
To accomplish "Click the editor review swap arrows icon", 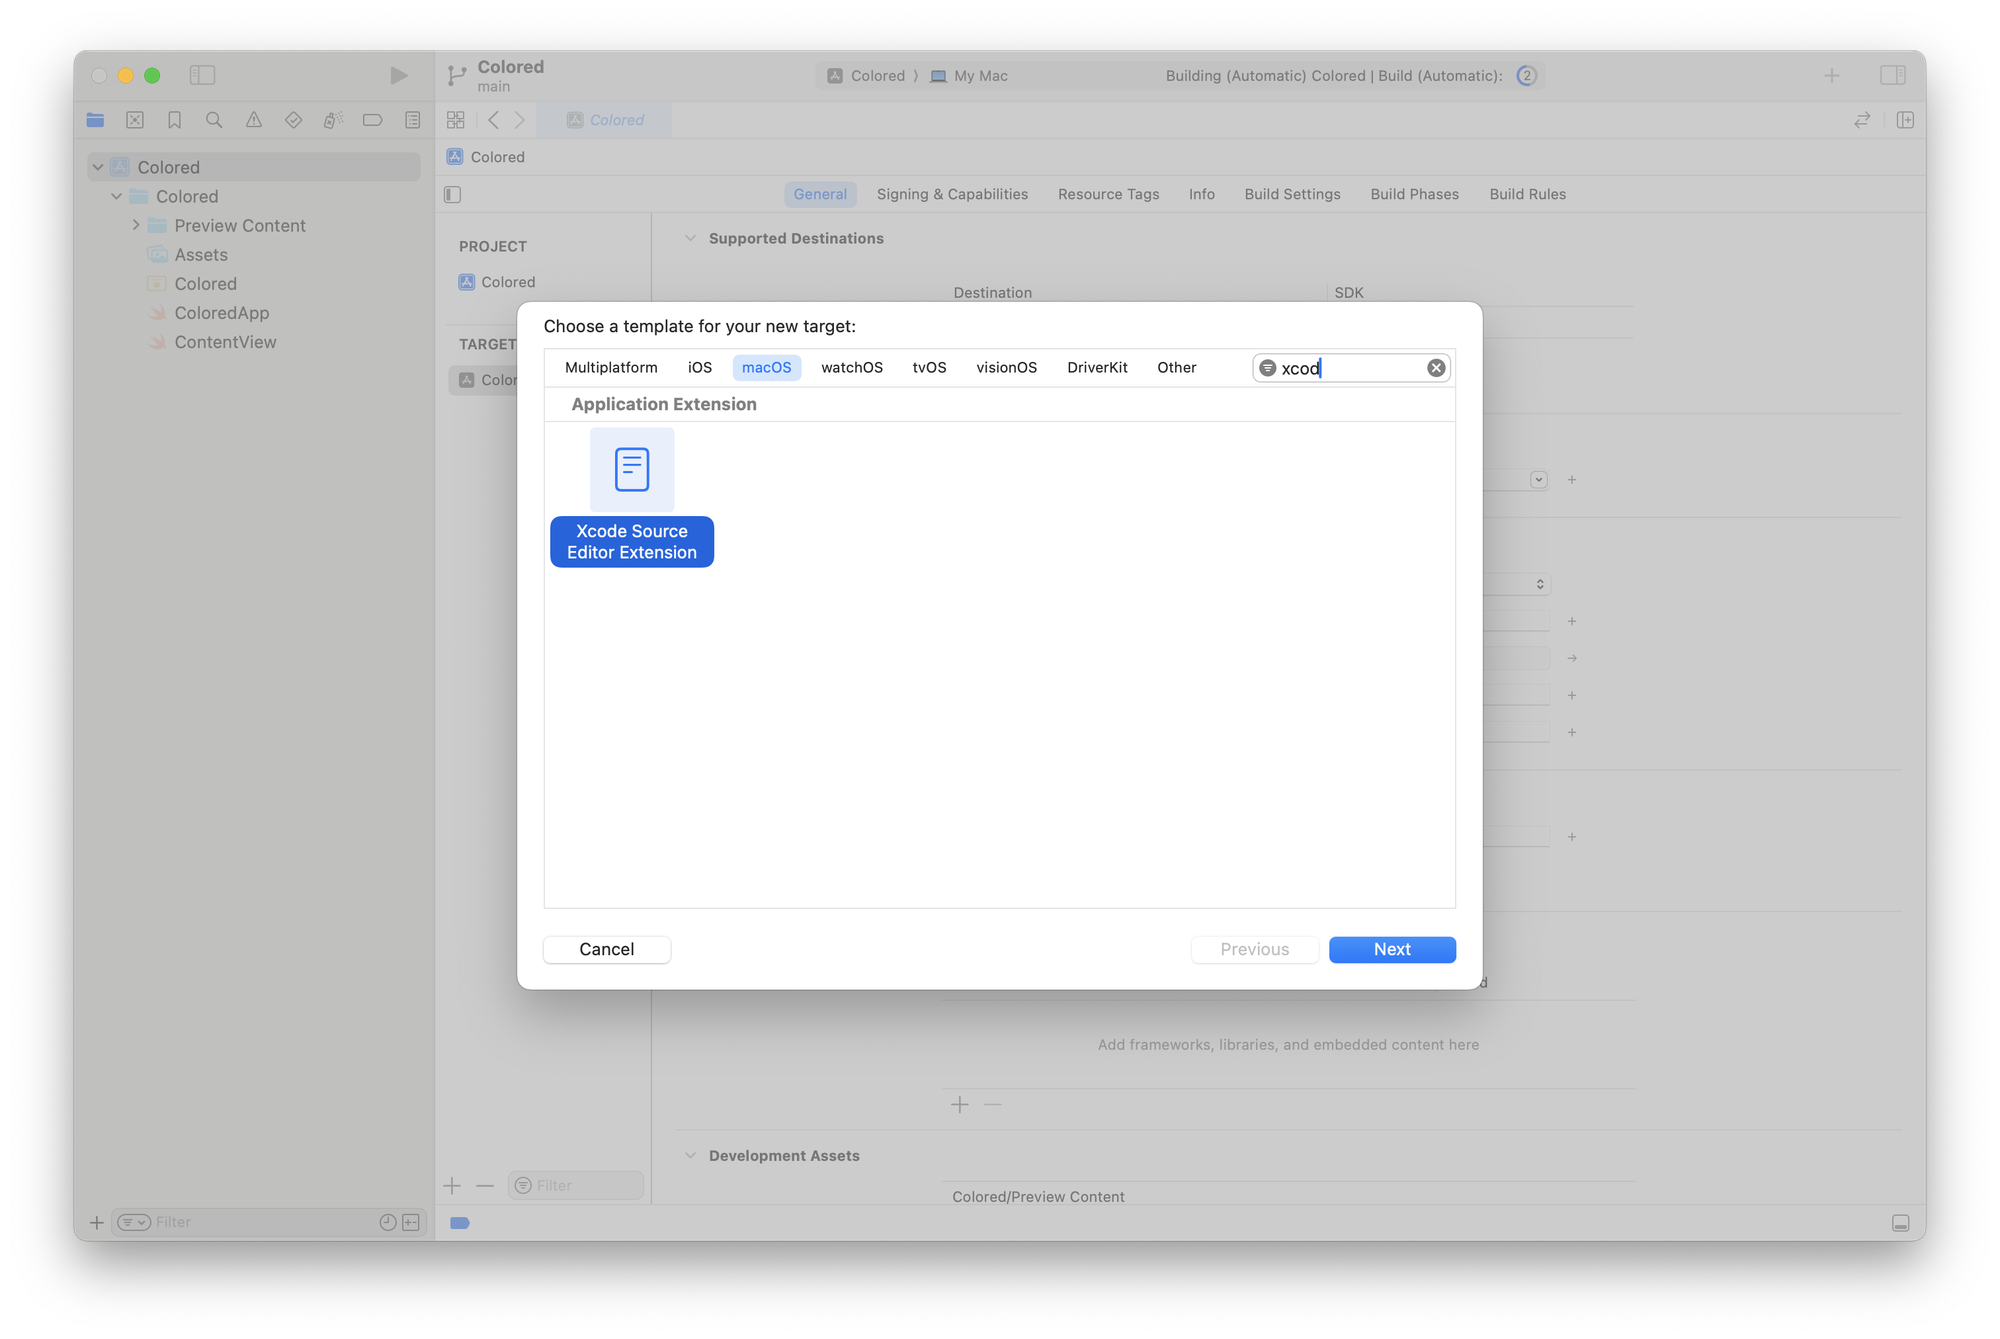I will point(1862,120).
